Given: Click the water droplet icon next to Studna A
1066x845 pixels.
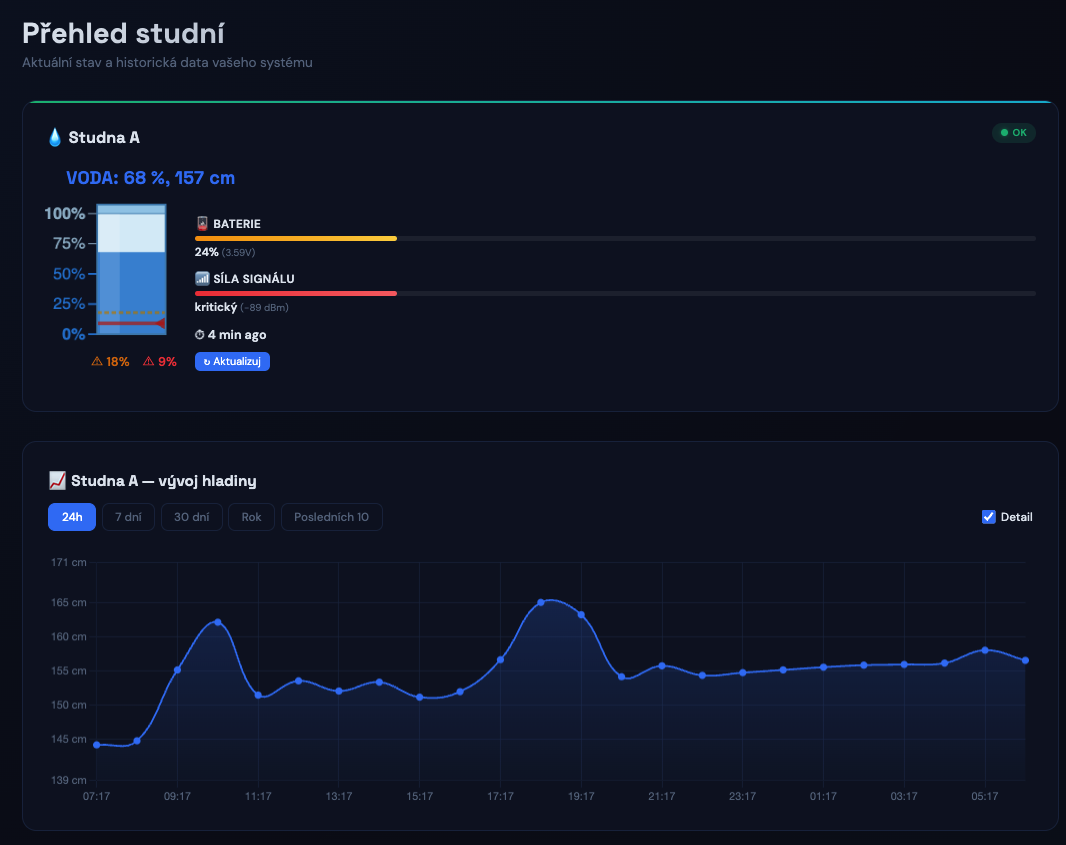Looking at the screenshot, I should pos(55,137).
